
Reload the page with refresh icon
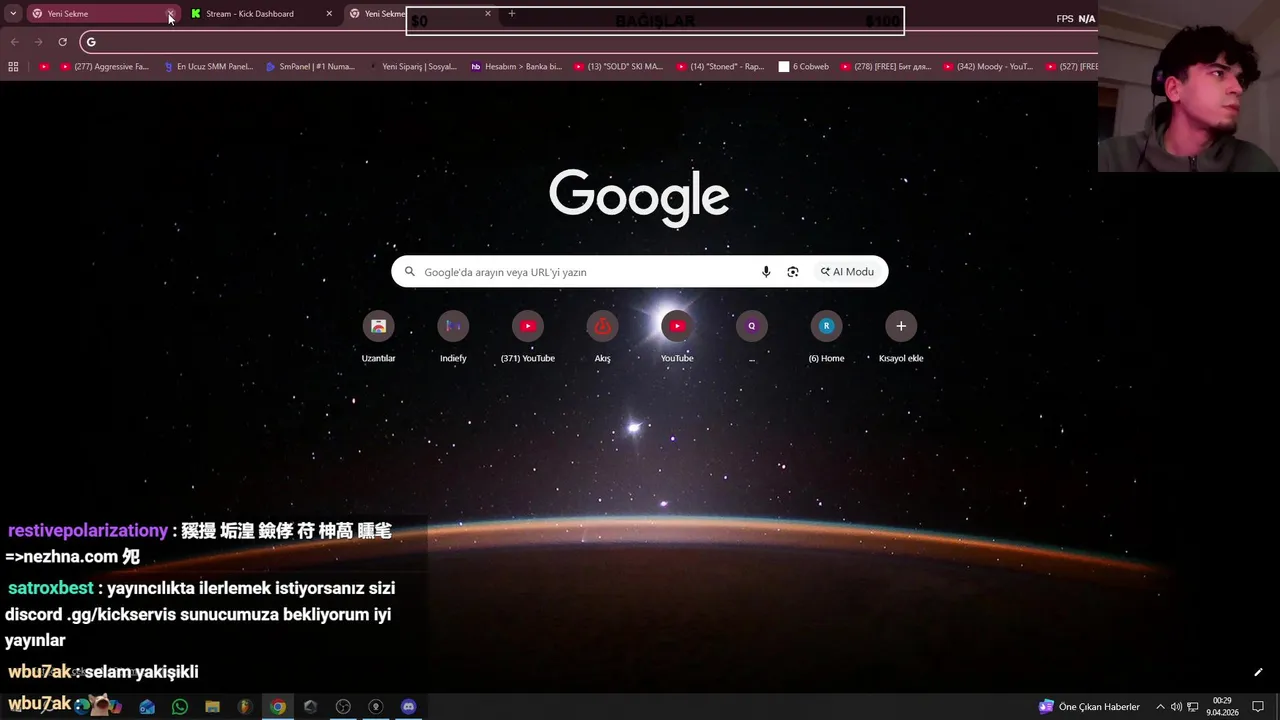(62, 42)
